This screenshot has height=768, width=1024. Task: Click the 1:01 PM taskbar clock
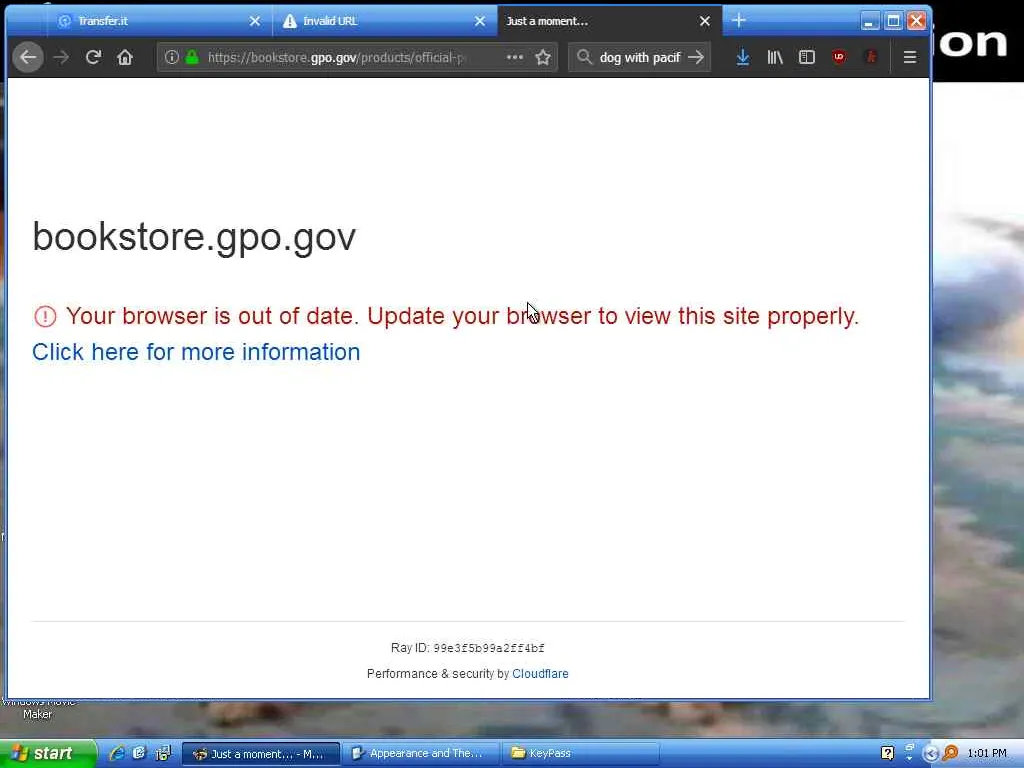tap(987, 754)
